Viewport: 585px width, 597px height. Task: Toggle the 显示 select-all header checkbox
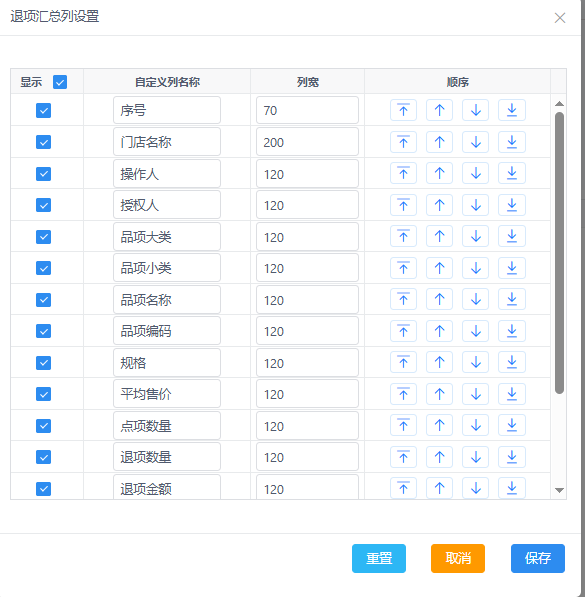[x=60, y=82]
